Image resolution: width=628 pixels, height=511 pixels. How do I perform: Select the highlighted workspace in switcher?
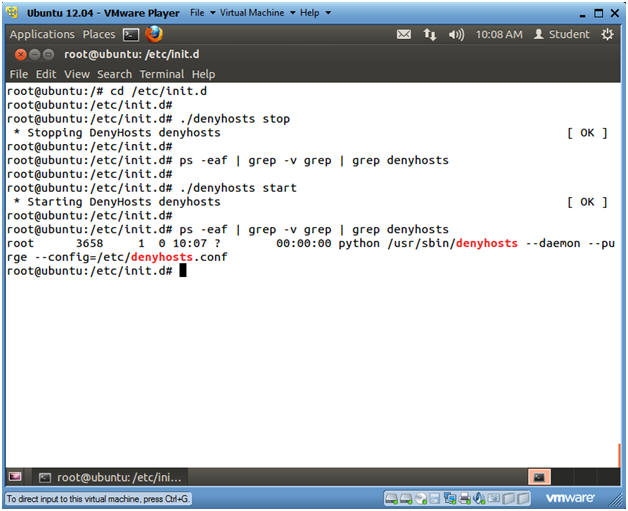(x=539, y=477)
